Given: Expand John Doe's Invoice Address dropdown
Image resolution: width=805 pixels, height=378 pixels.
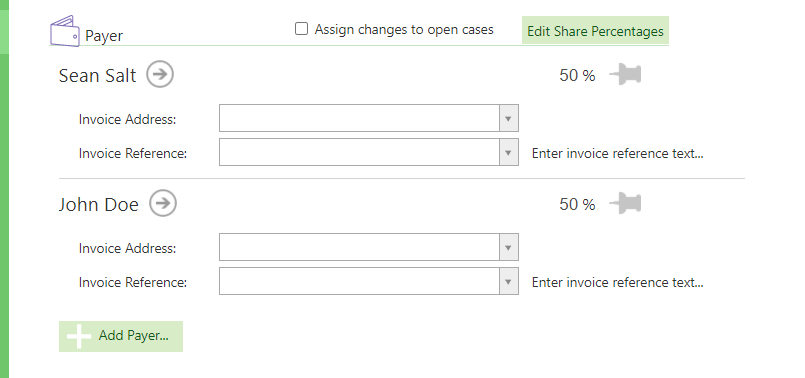Looking at the screenshot, I should pos(508,248).
